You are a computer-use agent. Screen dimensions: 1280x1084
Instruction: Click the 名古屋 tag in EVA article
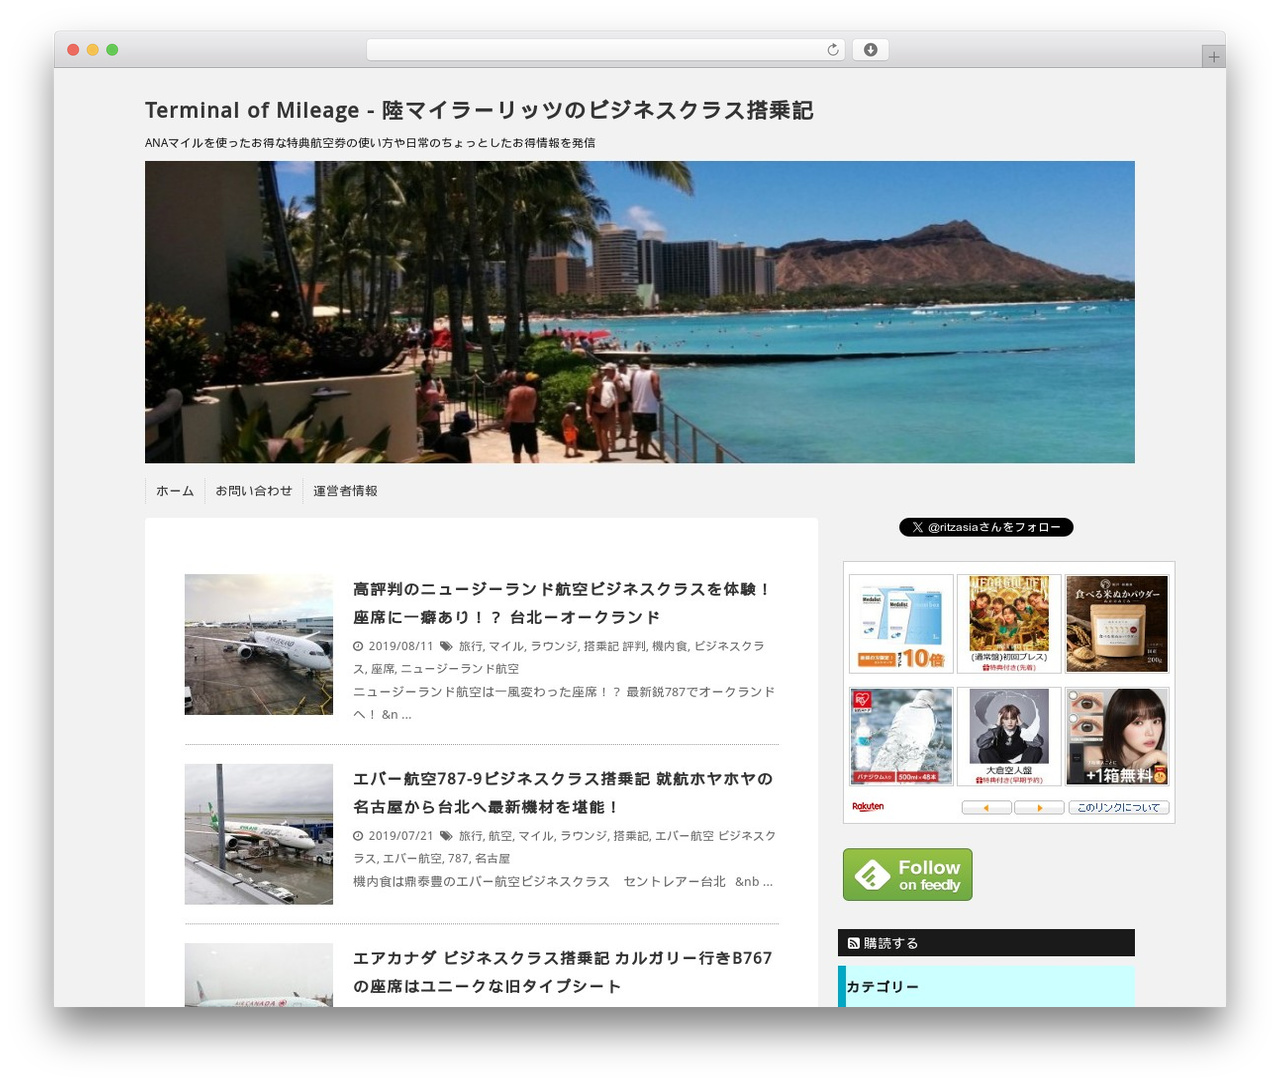492,859
